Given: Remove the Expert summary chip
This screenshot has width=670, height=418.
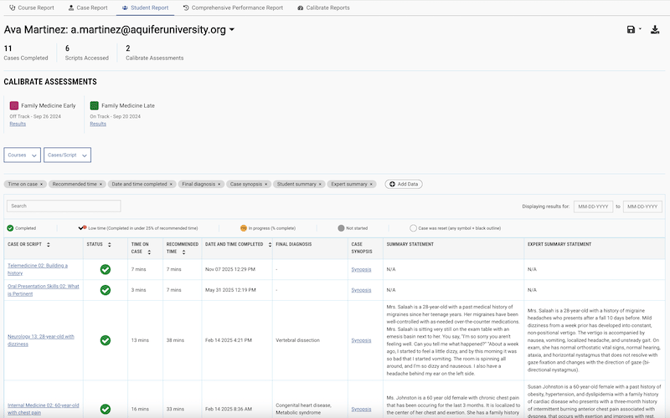Looking at the screenshot, I should [371, 184].
